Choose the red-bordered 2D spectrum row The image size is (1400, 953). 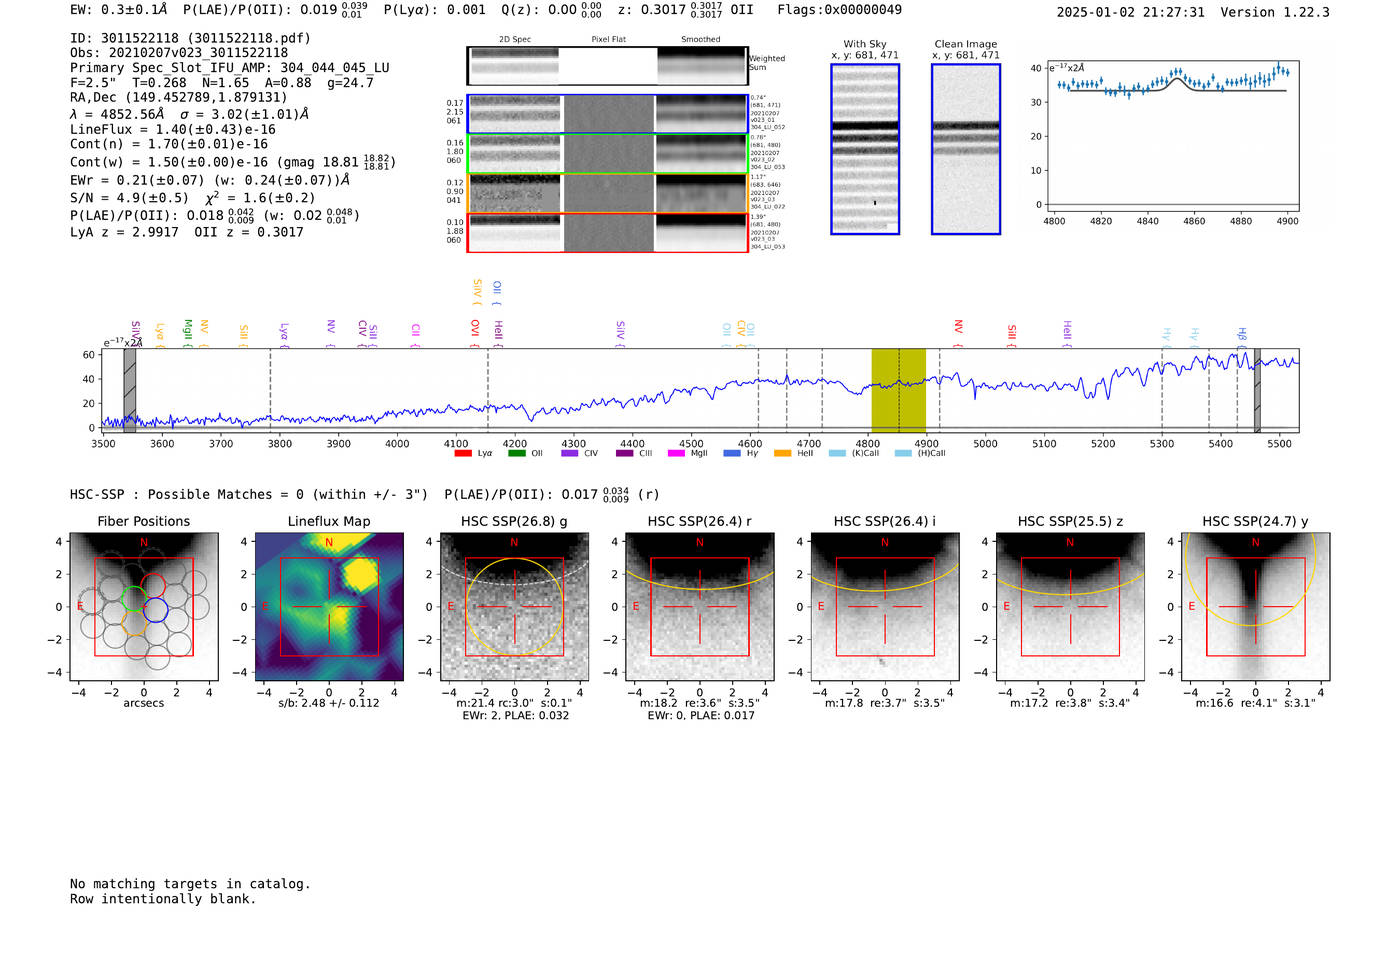click(608, 233)
